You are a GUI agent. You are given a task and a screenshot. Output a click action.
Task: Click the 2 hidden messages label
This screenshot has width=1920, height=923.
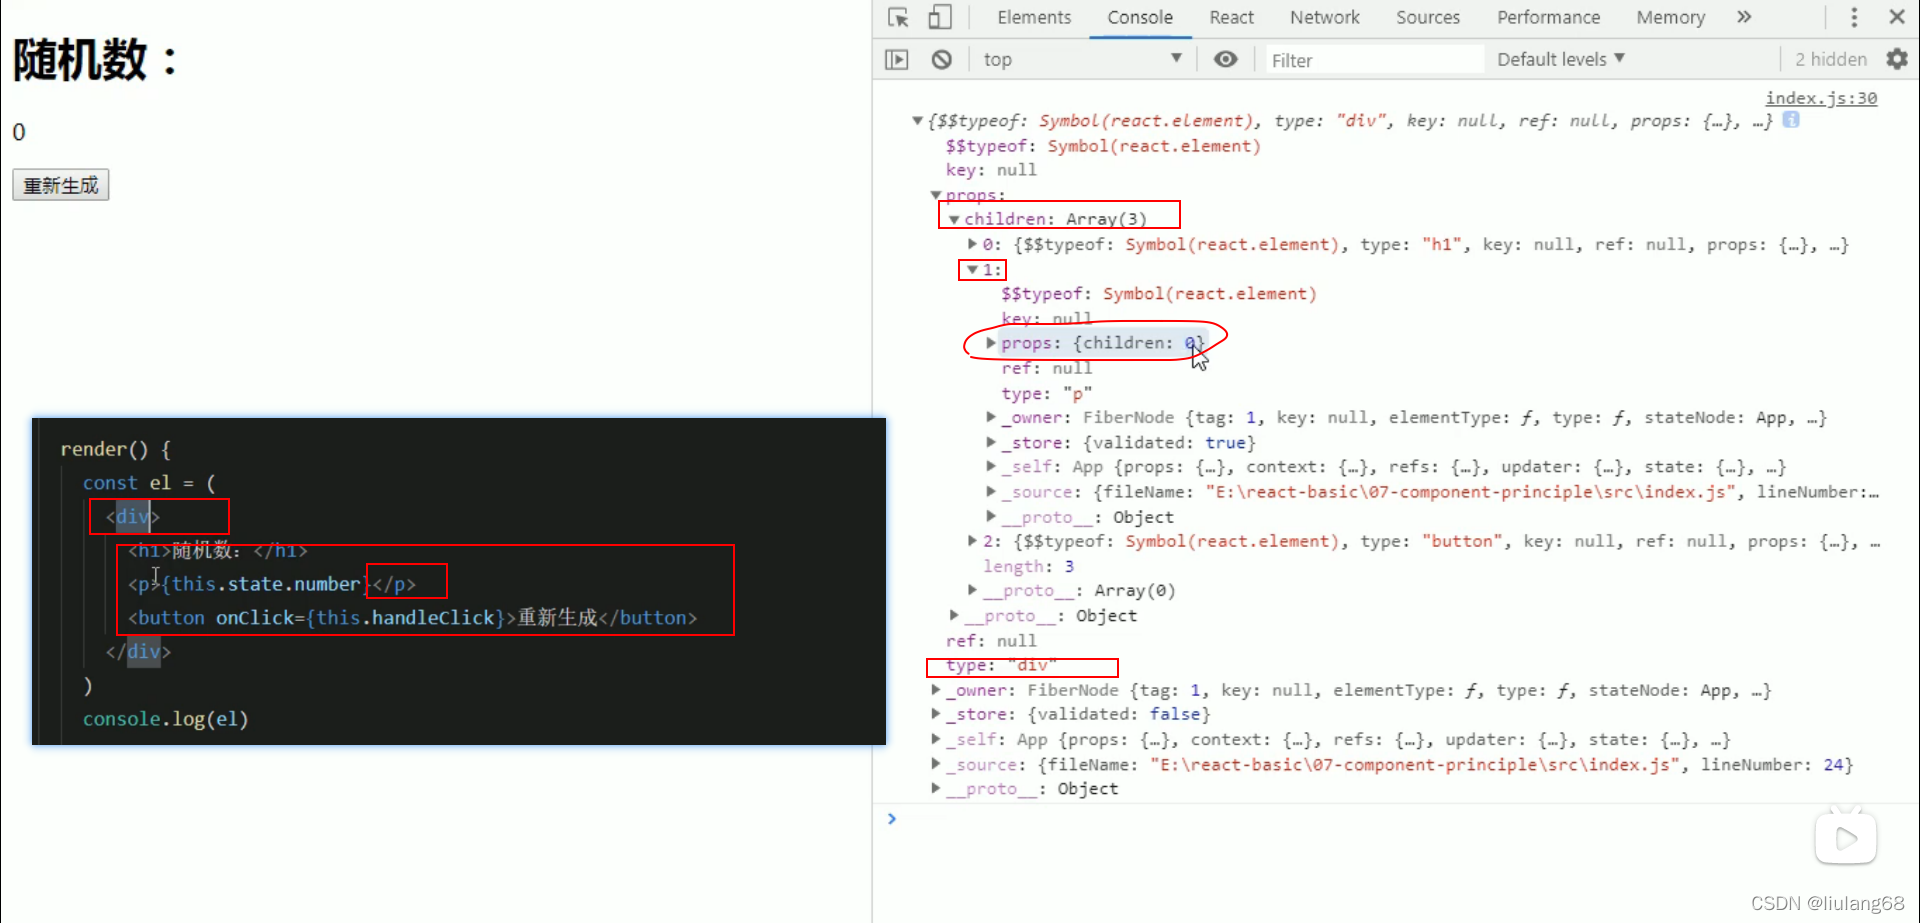[1830, 60]
